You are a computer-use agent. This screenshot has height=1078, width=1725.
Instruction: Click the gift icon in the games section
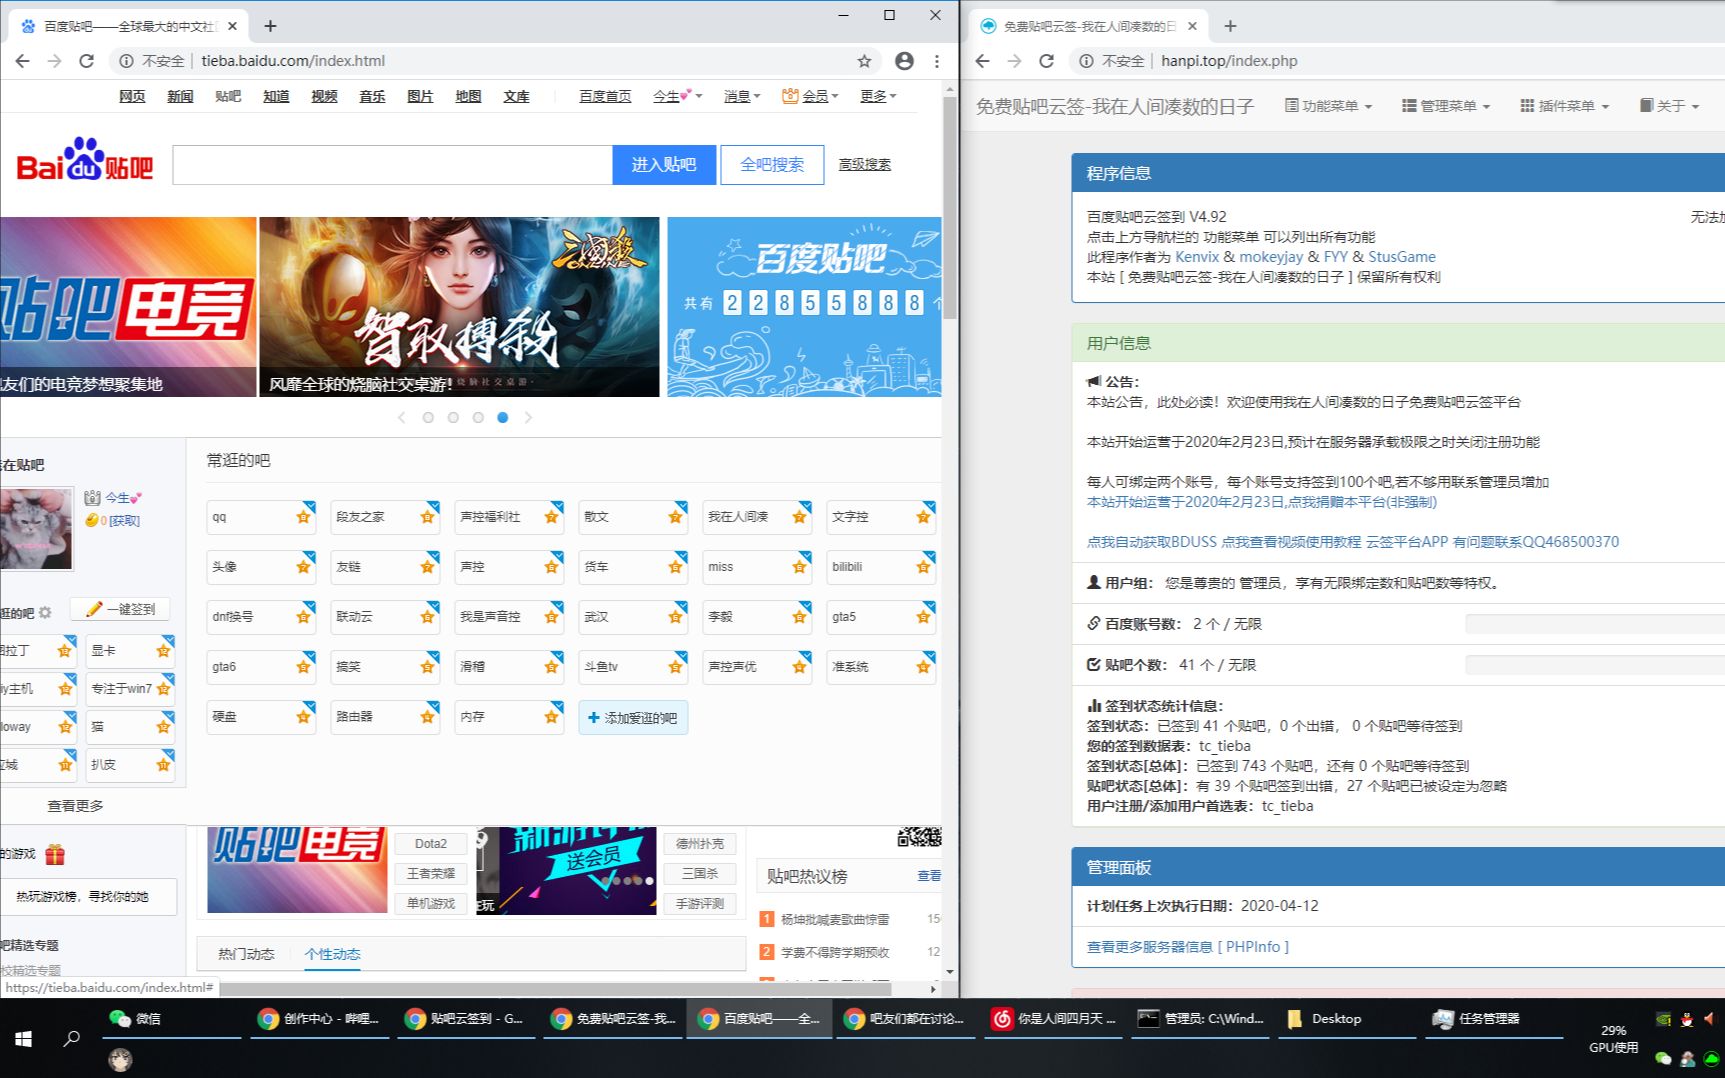click(55, 855)
